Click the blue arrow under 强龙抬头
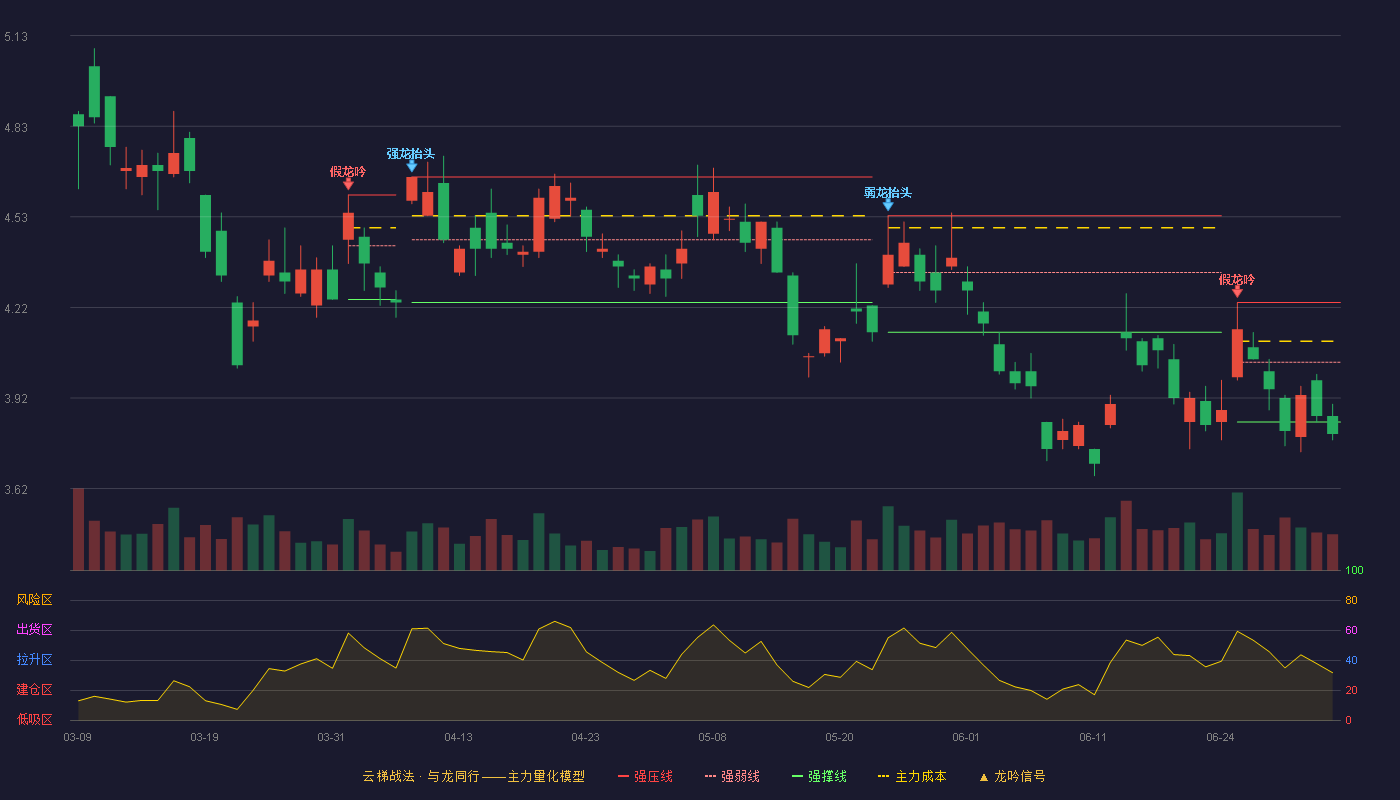Image resolution: width=1400 pixels, height=800 pixels. tap(412, 166)
